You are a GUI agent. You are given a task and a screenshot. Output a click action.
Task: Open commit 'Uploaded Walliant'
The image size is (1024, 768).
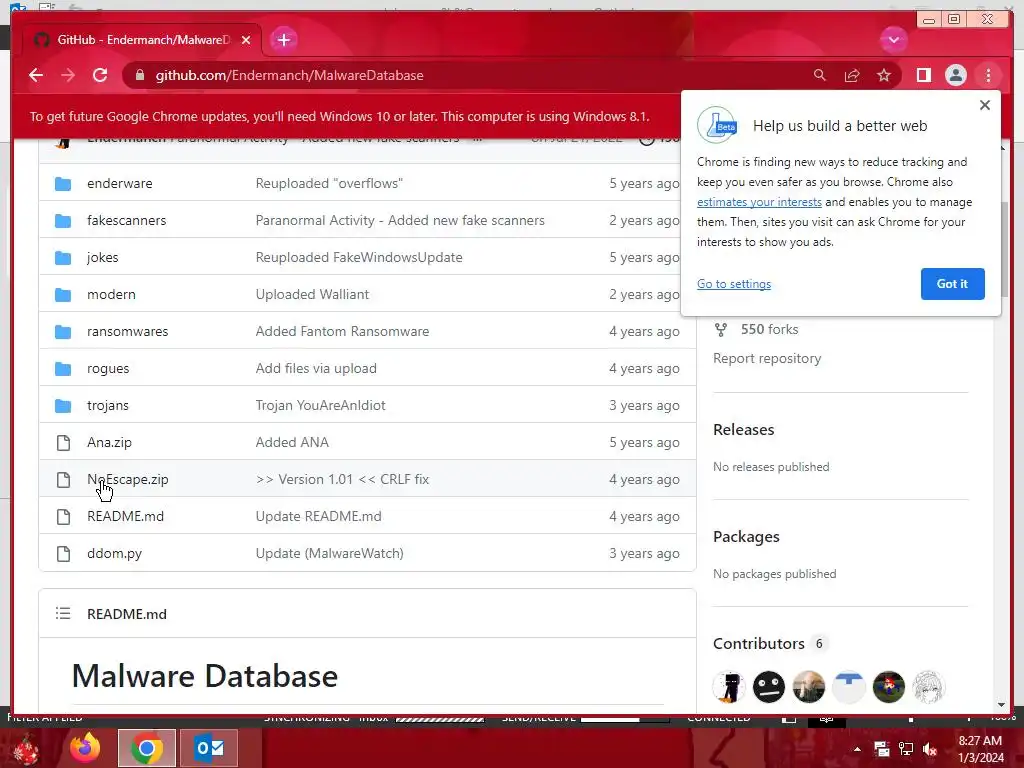(x=312, y=294)
